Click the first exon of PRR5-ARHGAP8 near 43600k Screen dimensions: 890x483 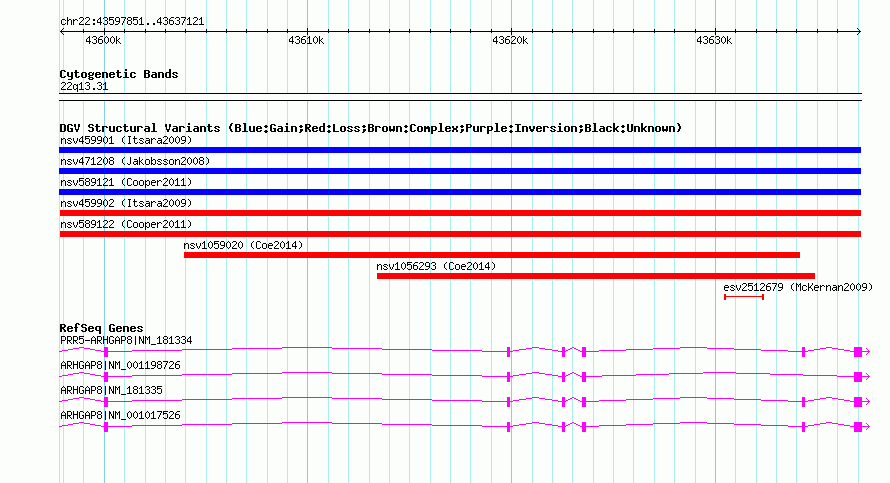106,352
